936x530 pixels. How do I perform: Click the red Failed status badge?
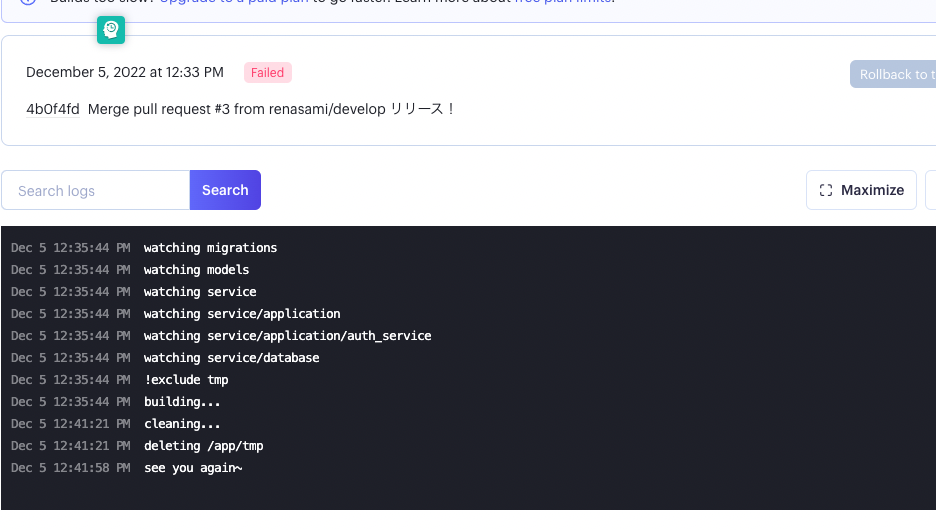pos(268,72)
